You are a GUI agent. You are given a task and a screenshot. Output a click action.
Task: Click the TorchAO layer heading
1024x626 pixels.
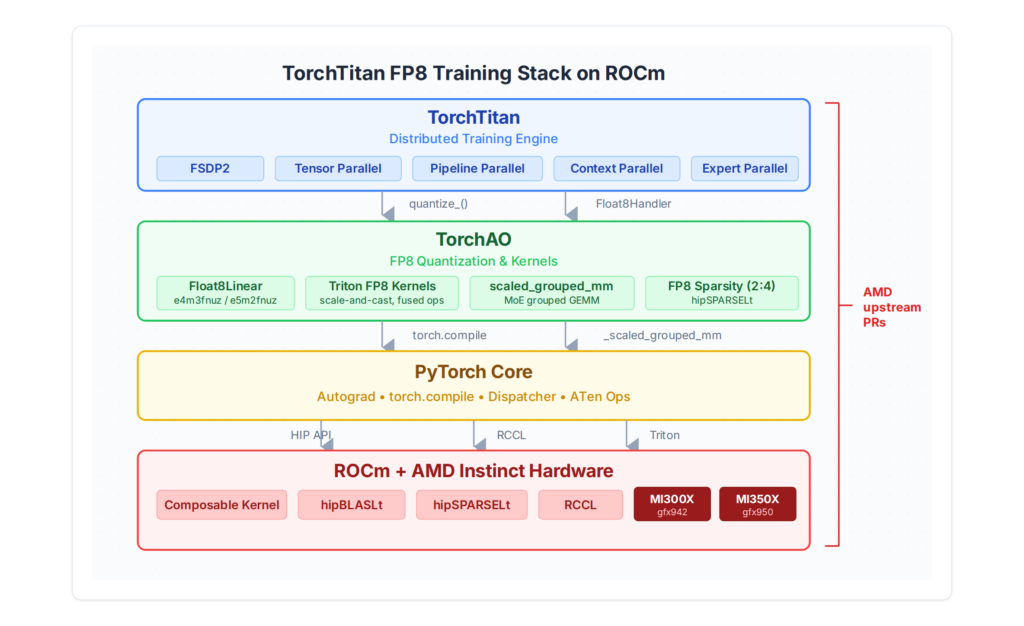tap(473, 240)
